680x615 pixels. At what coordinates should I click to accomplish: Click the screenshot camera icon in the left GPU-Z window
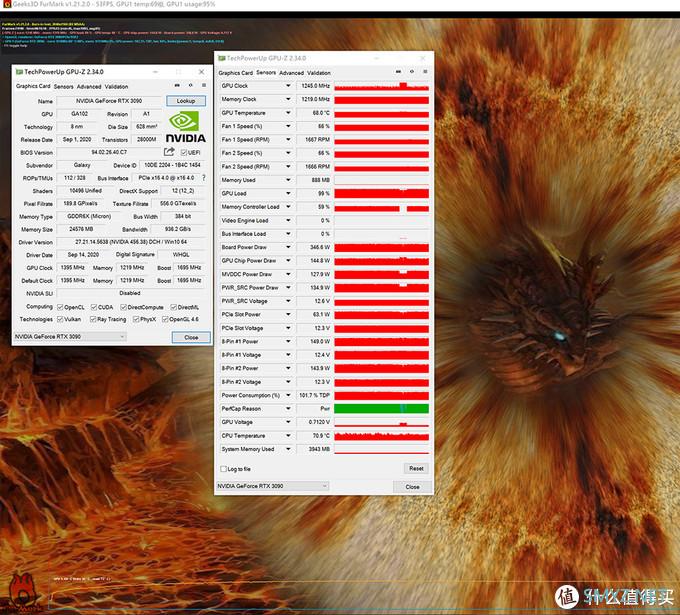tap(177, 85)
